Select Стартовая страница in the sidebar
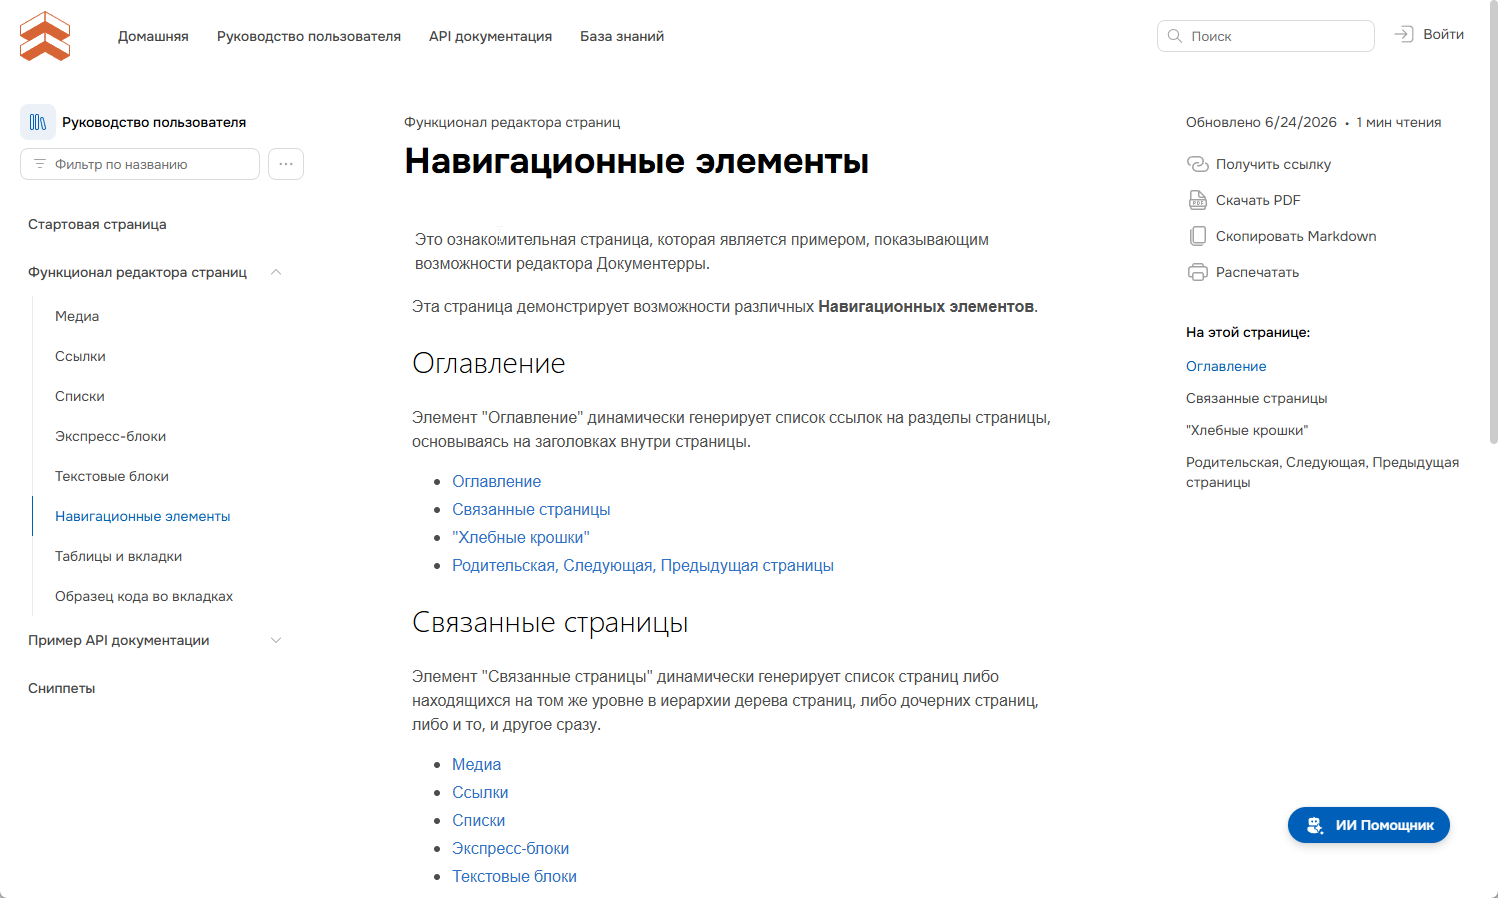This screenshot has height=898, width=1498. (x=97, y=224)
